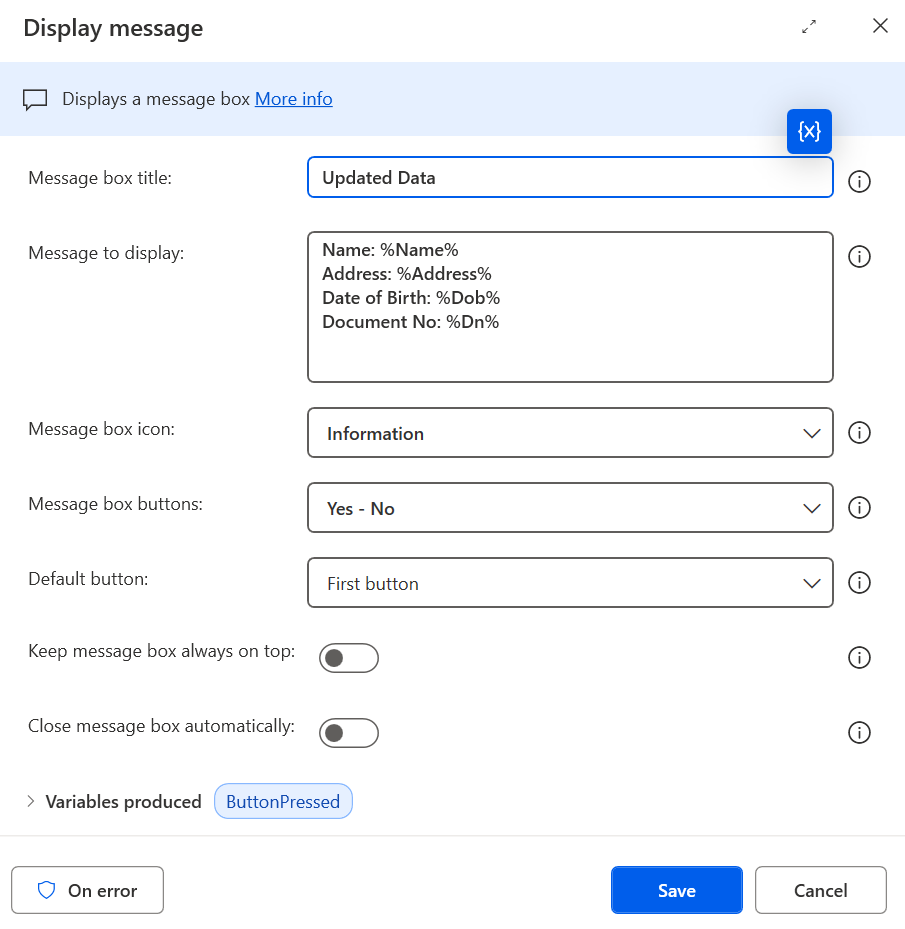Screen dimensions: 905x929
Task: Click into the Message box title field
Action: (x=570, y=177)
